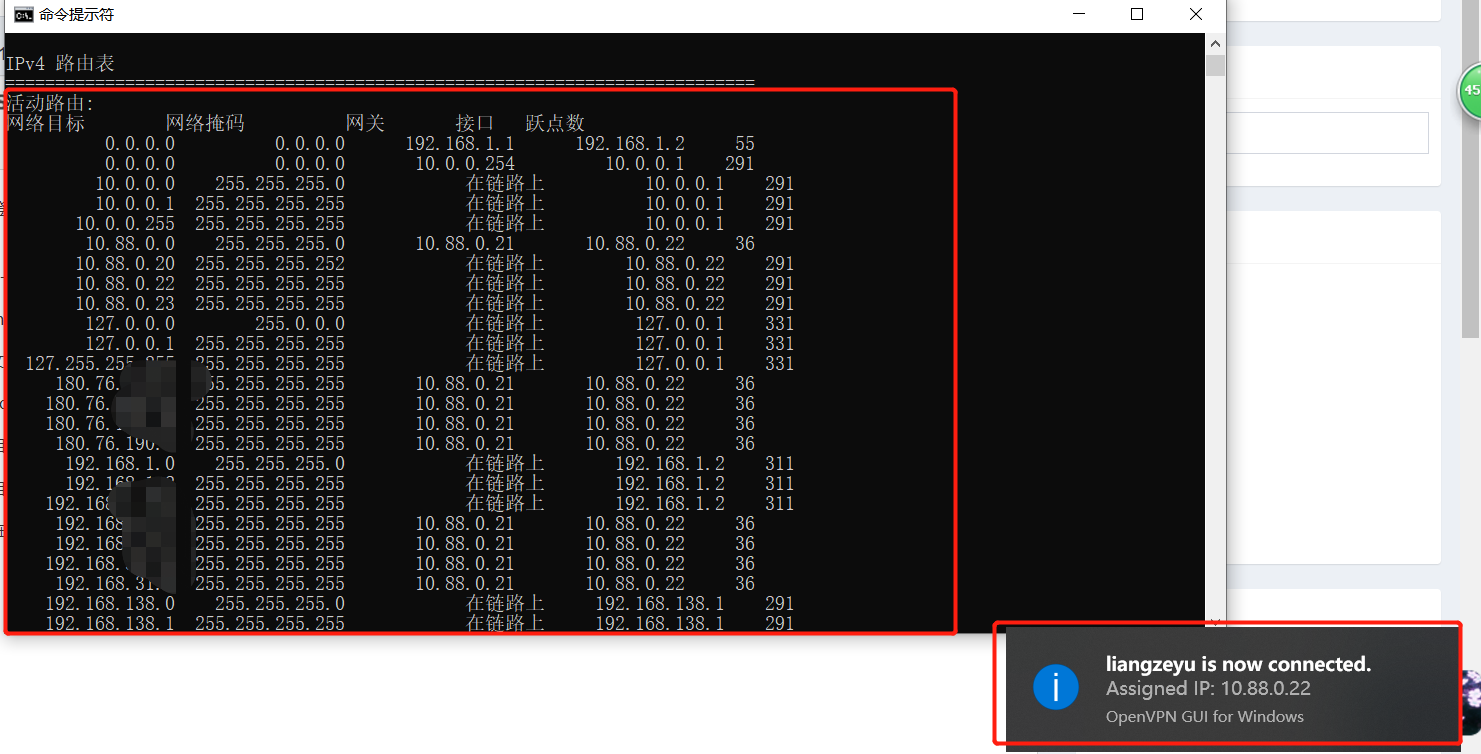The height and width of the screenshot is (754, 1481).
Task: Click the blue info icon in OpenVPN notification
Action: (1055, 687)
